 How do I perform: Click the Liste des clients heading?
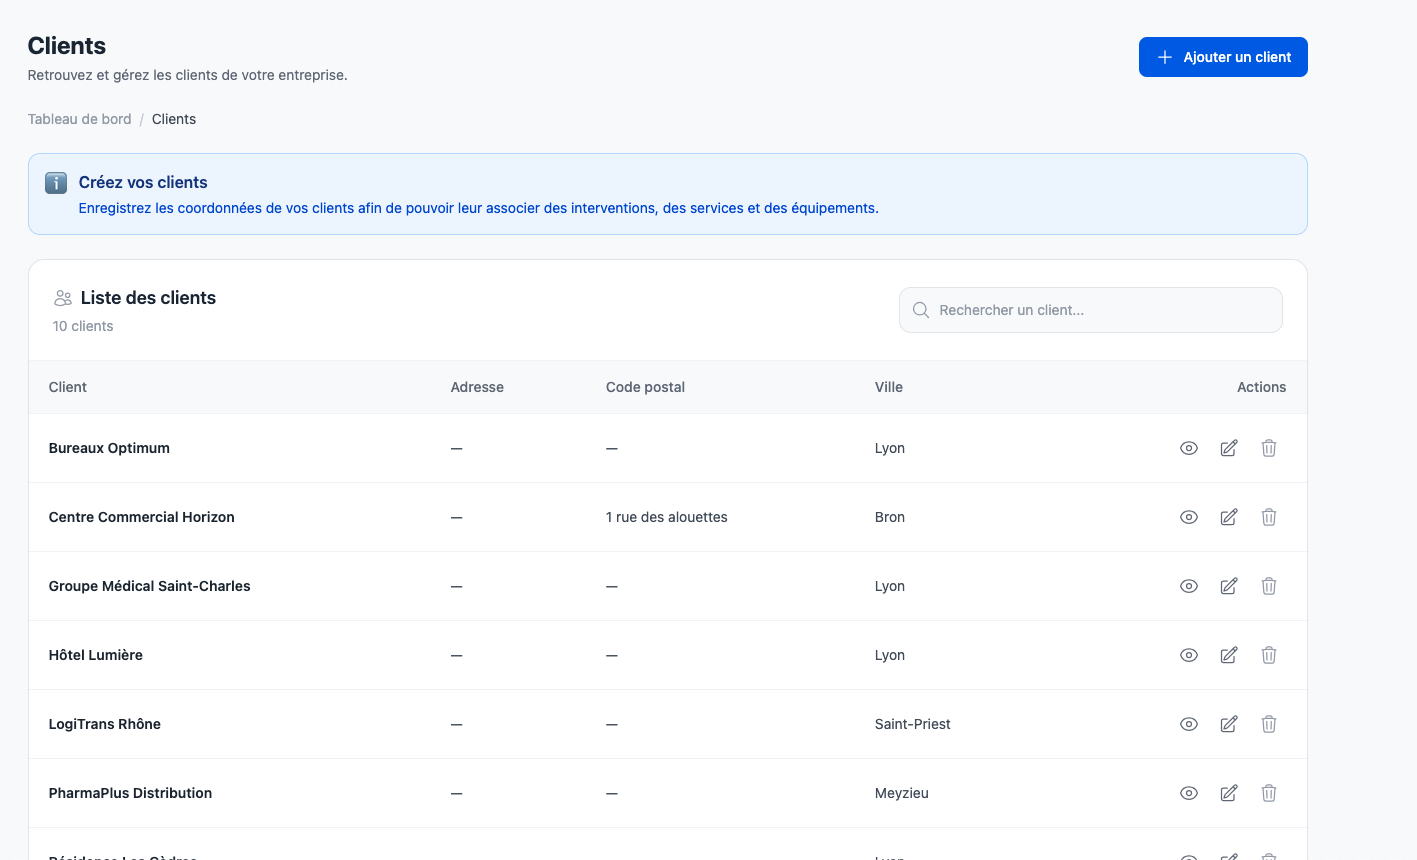pos(148,298)
